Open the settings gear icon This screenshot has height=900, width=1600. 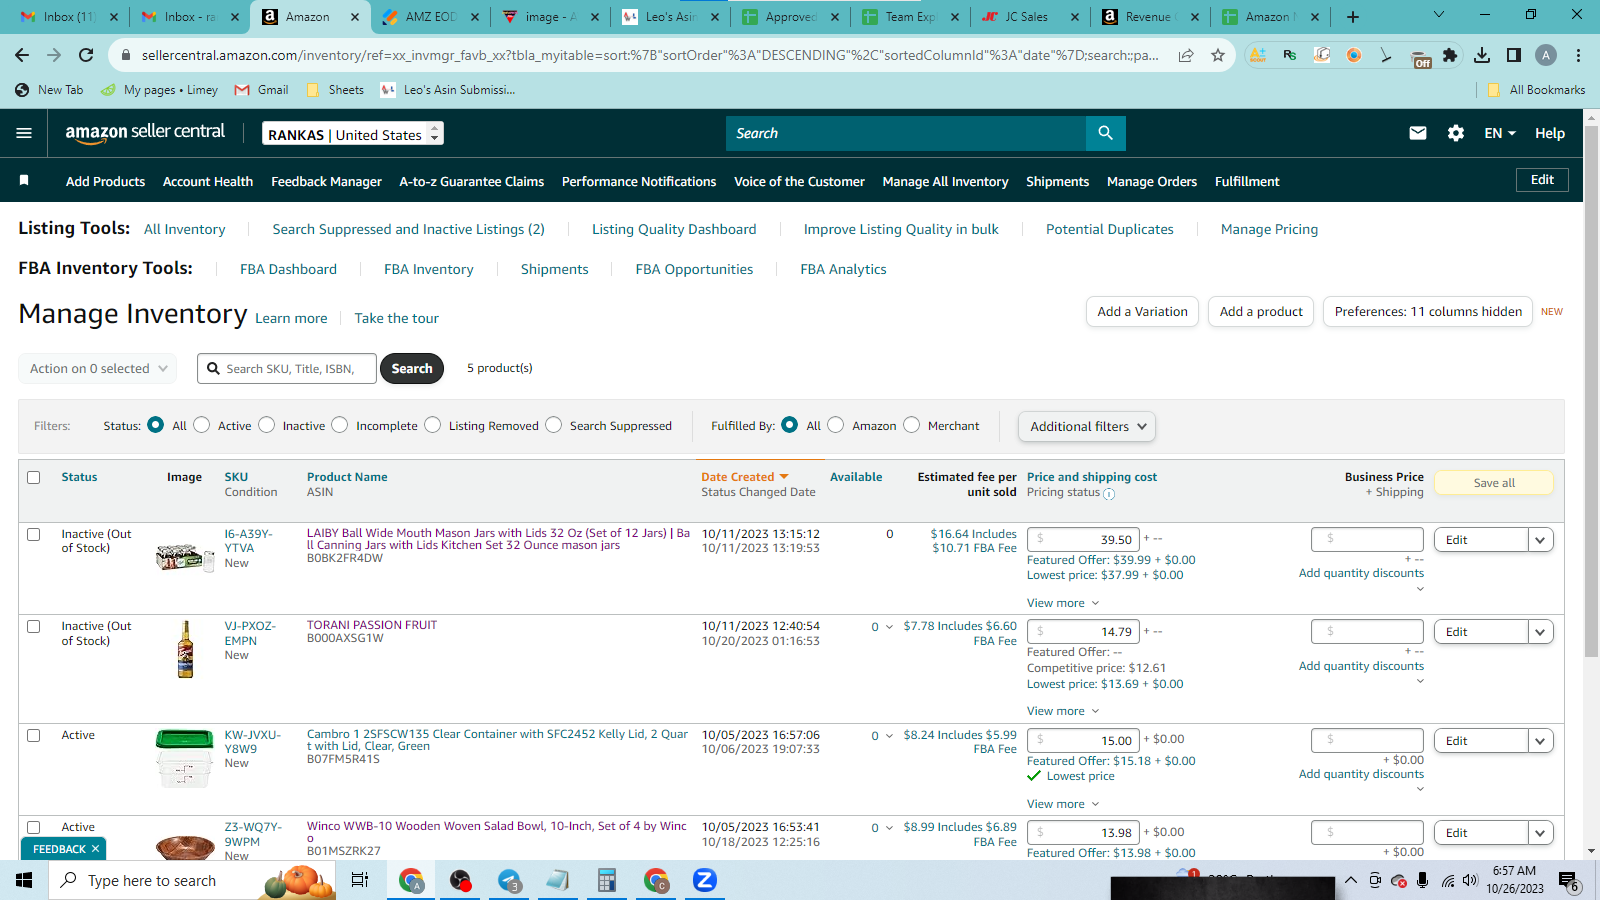(x=1456, y=133)
